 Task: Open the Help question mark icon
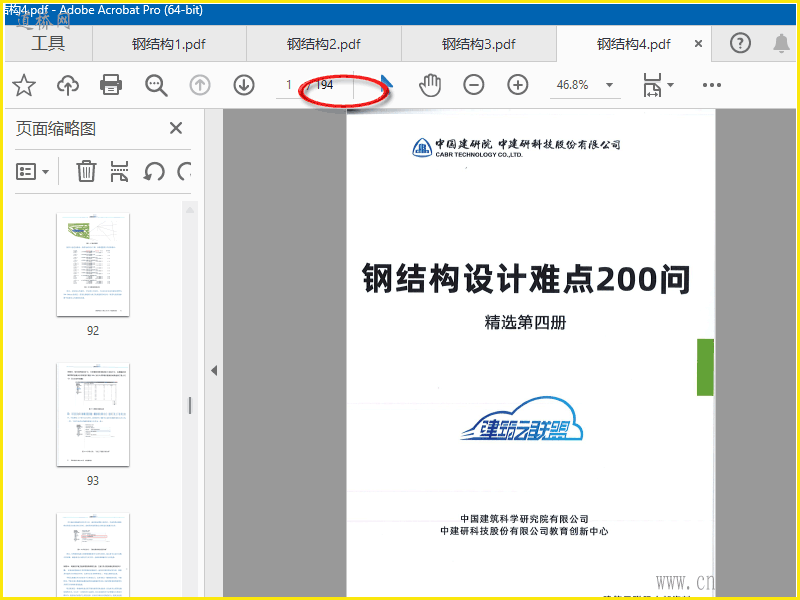[740, 43]
